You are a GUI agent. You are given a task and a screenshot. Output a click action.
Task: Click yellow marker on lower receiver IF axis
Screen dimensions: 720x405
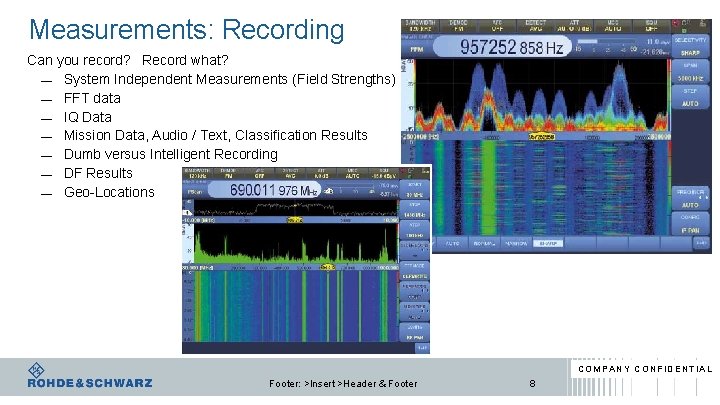click(295, 220)
